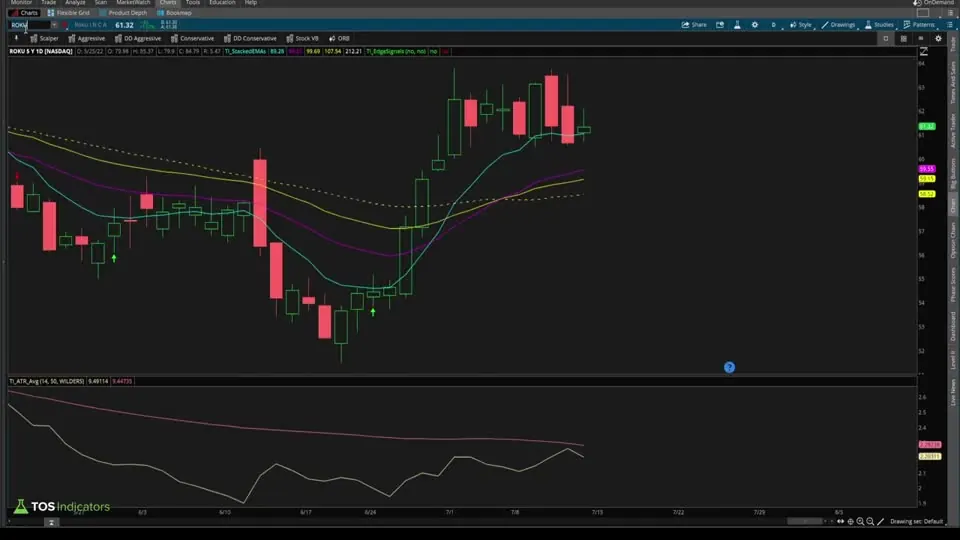This screenshot has height=540, width=960.
Task: Click the crosshair pan icon
Action: click(850, 522)
